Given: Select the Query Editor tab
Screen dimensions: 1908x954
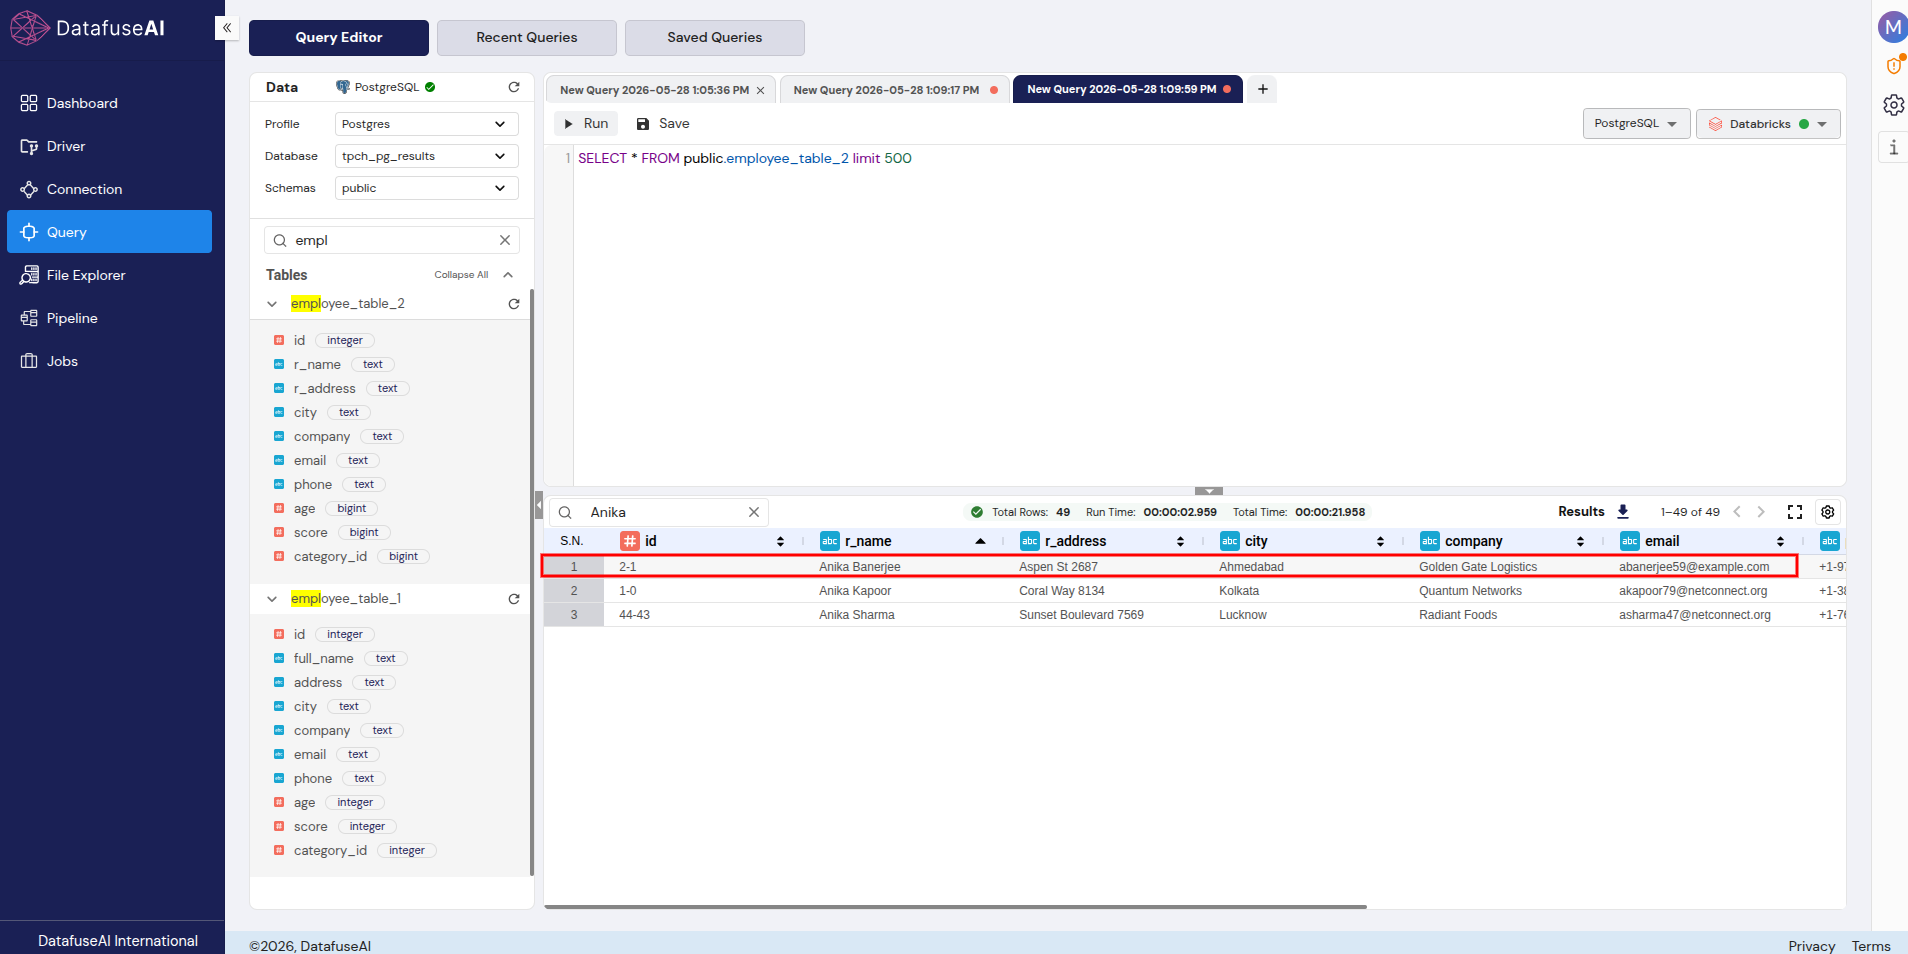Looking at the screenshot, I should [338, 37].
